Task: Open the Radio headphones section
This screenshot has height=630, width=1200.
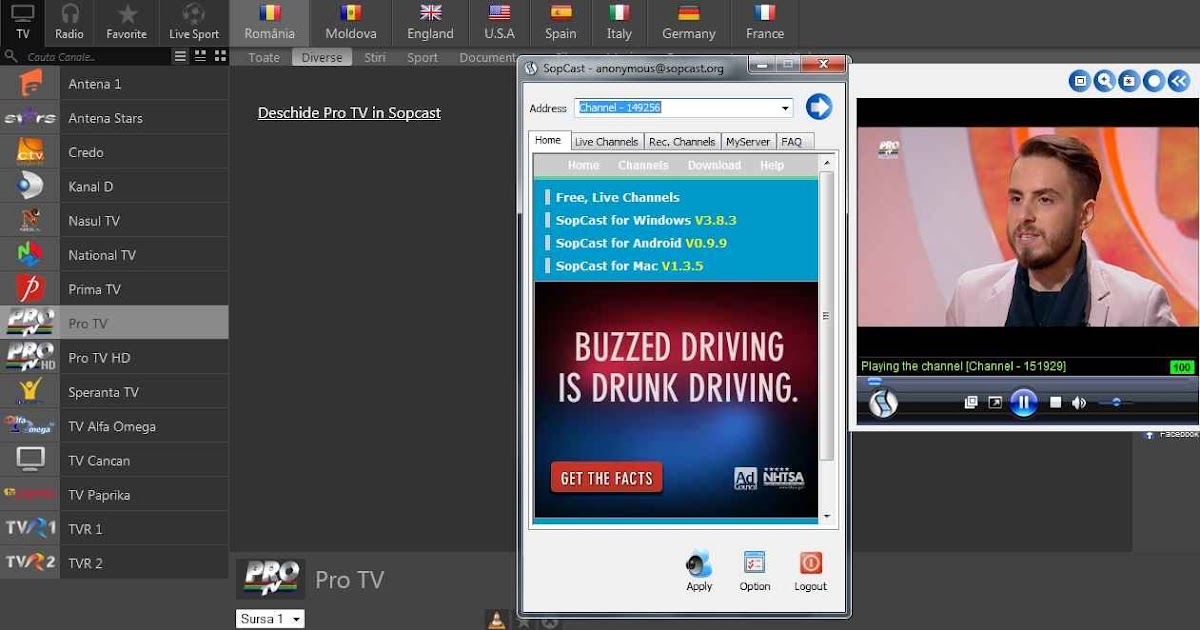Action: click(69, 22)
